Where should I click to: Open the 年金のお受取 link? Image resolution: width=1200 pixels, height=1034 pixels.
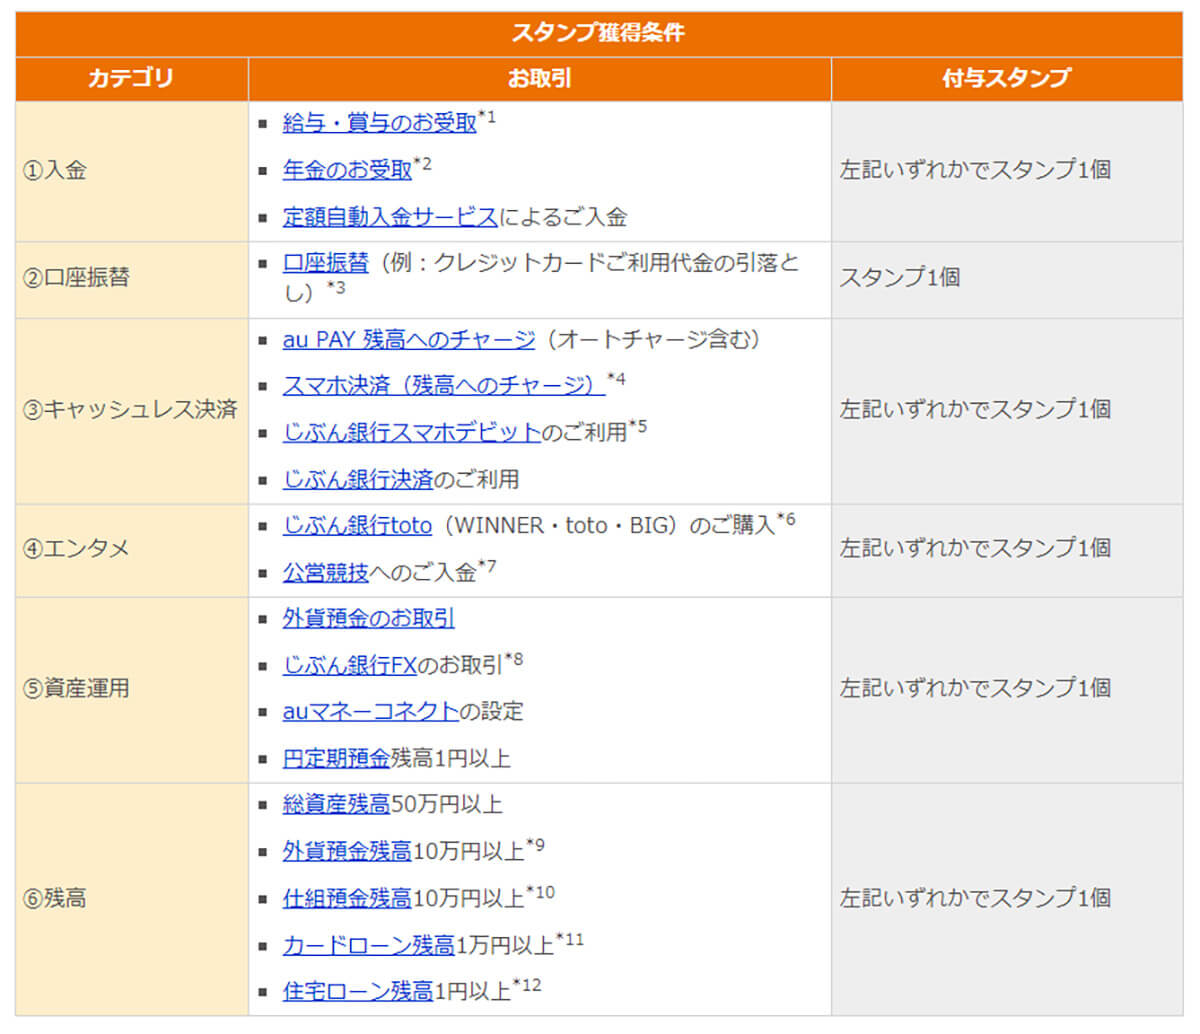pos(348,170)
